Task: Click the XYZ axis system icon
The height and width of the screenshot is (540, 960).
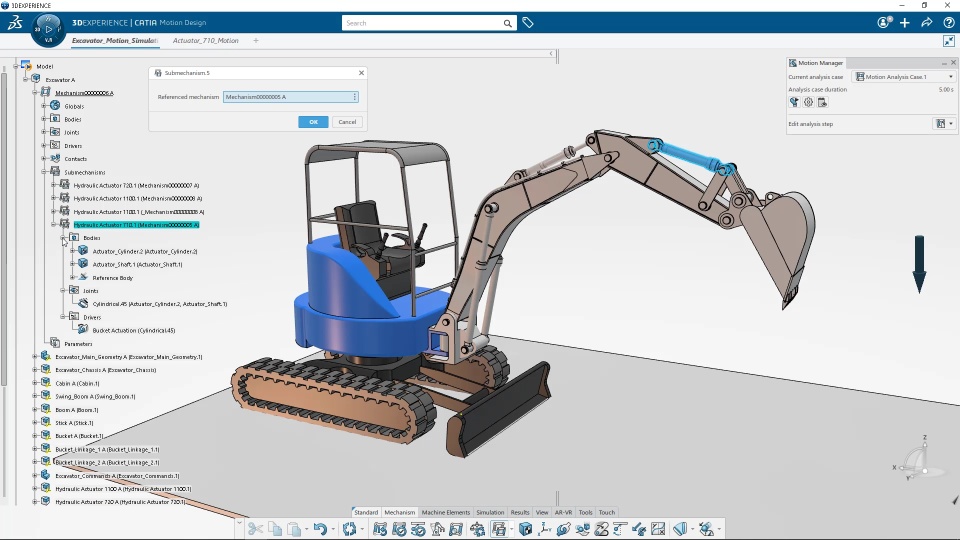Action: 544,529
